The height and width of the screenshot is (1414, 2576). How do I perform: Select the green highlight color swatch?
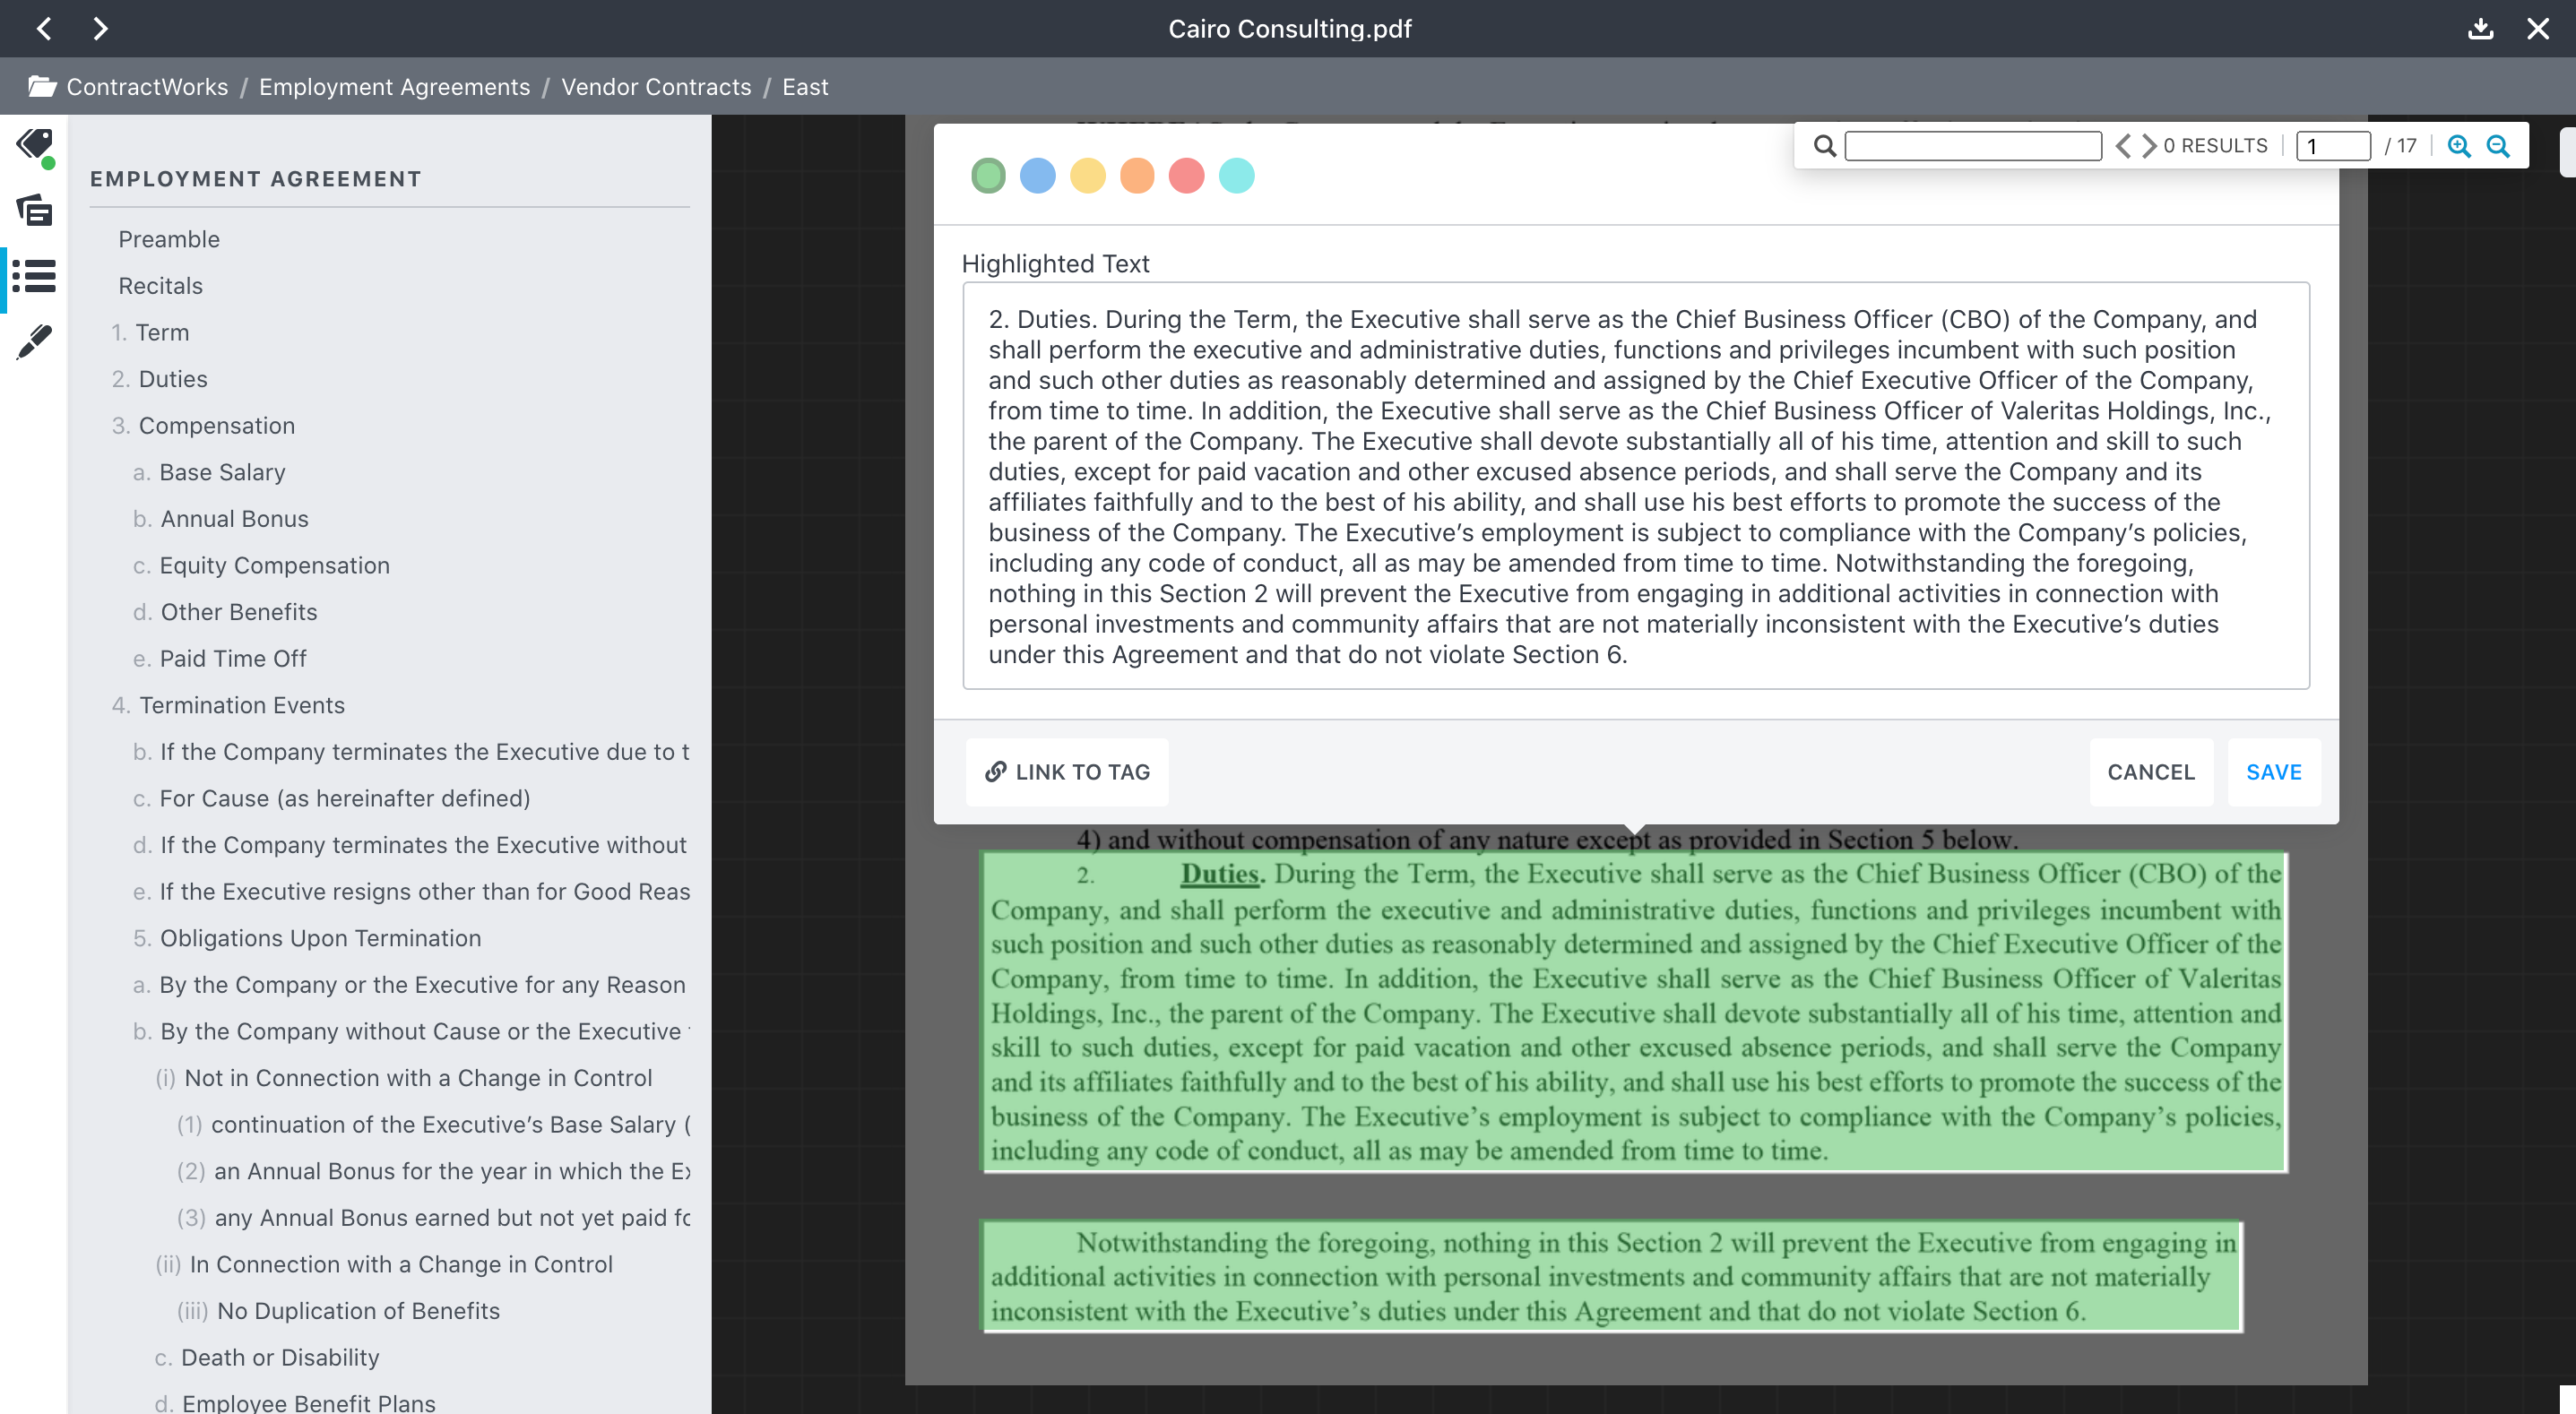[x=988, y=176]
